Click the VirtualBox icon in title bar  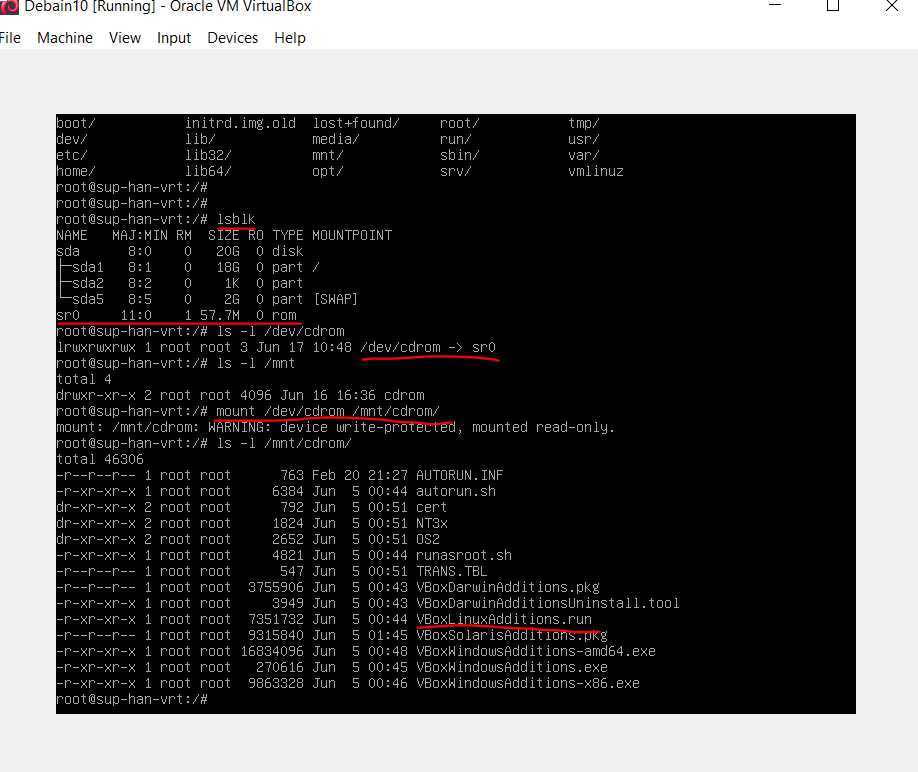tap(9, 6)
